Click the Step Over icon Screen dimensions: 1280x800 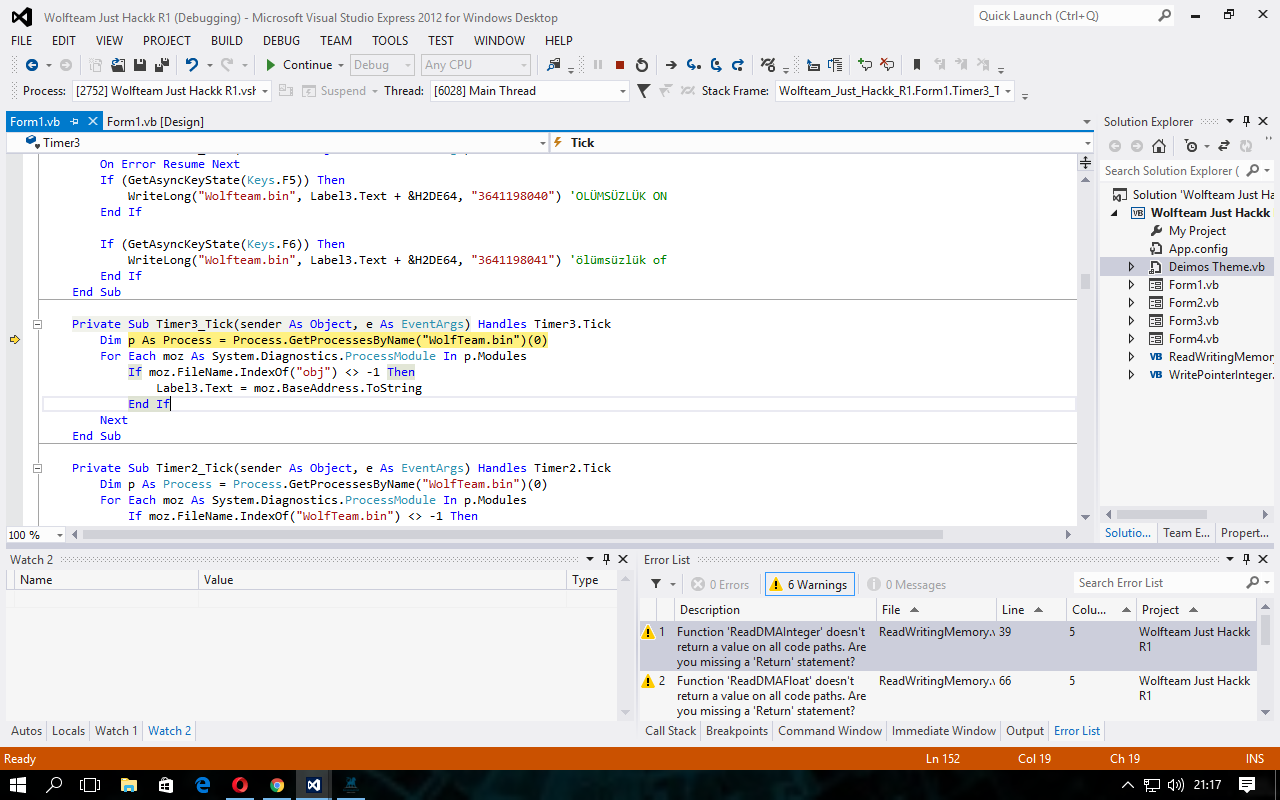pyautogui.click(x=716, y=65)
